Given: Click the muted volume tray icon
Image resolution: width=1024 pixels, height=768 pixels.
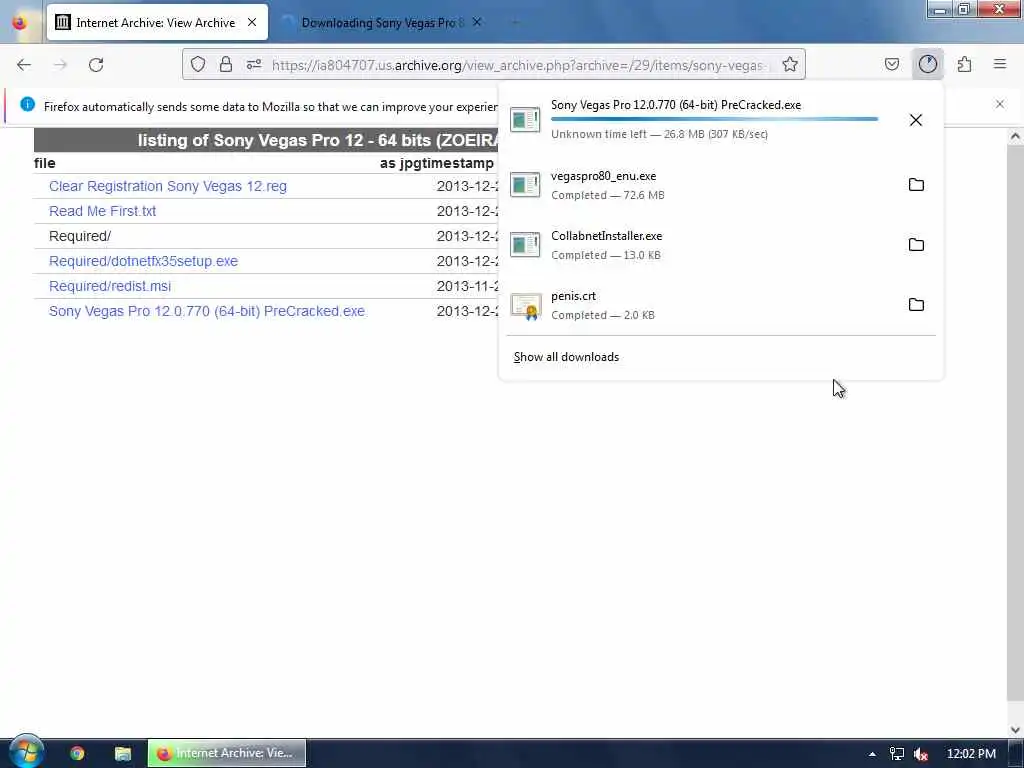Looking at the screenshot, I should 921,754.
